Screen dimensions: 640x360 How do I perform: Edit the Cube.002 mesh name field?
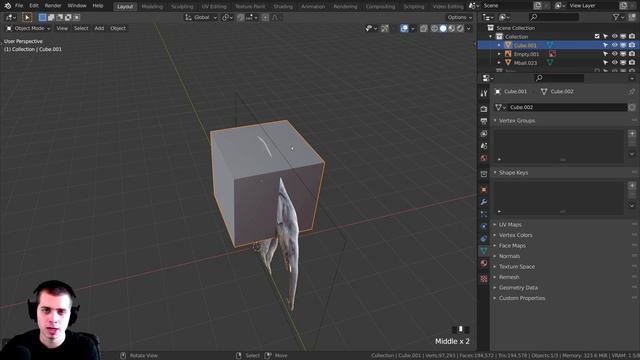tap(567, 107)
